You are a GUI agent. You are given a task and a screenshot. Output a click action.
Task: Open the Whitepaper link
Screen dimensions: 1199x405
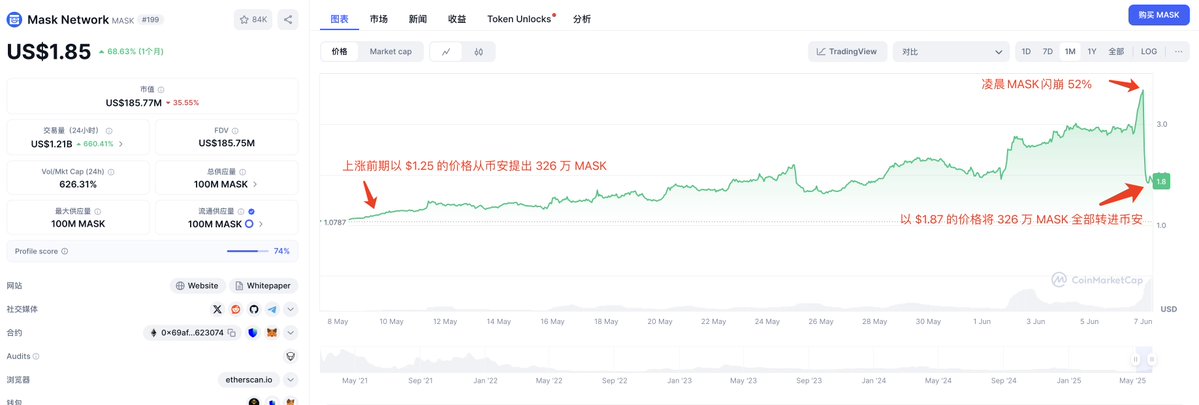pyautogui.click(x=263, y=286)
